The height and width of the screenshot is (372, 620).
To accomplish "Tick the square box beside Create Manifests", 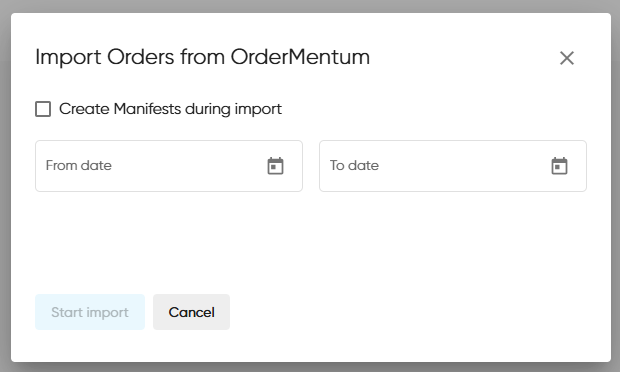I will coord(43,109).
